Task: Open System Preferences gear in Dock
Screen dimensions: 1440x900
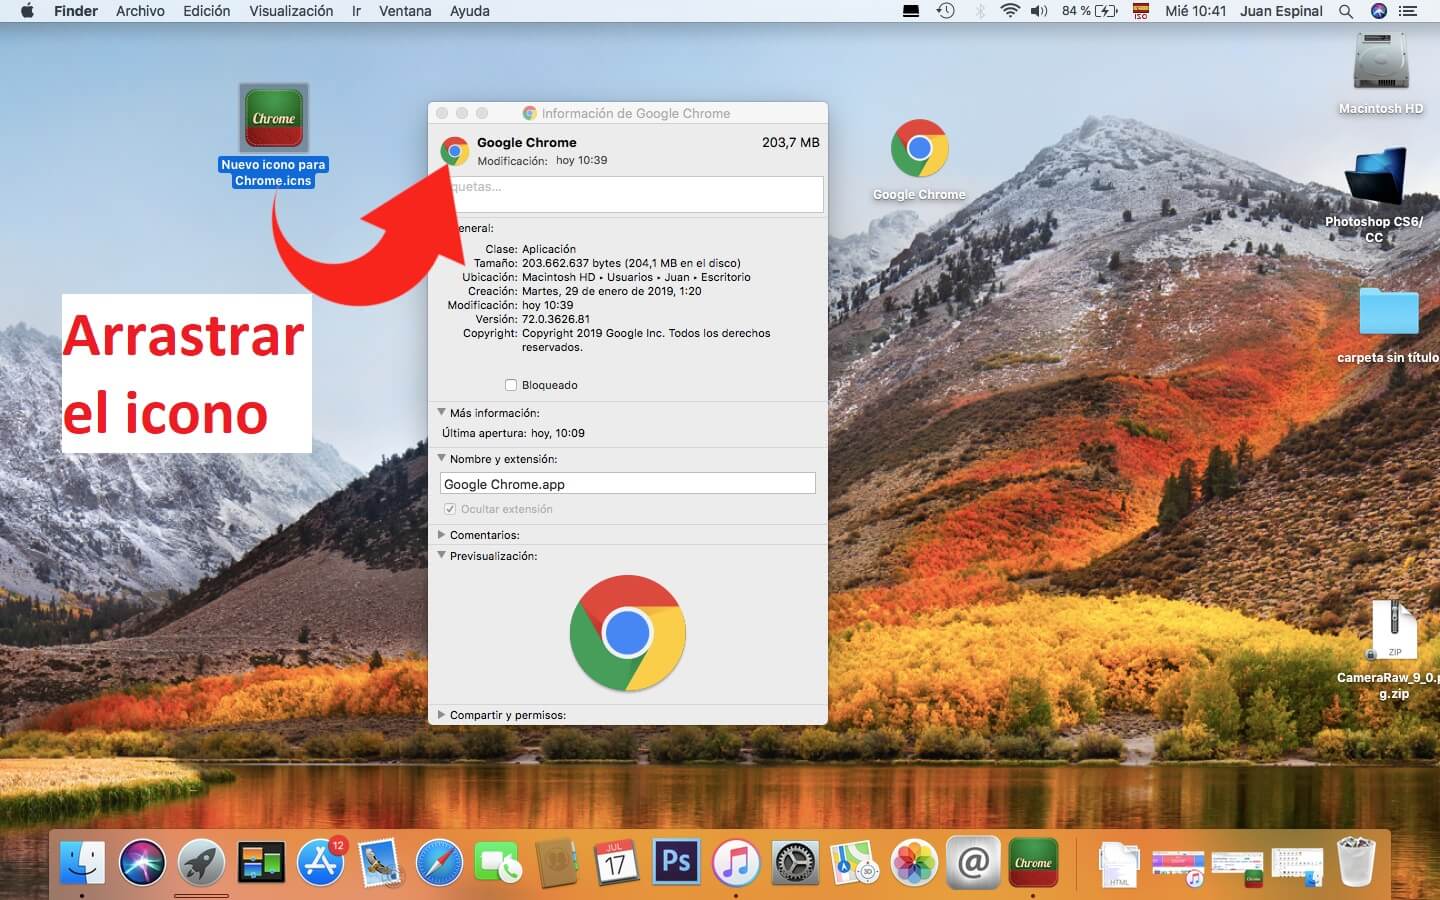Action: coord(796,862)
